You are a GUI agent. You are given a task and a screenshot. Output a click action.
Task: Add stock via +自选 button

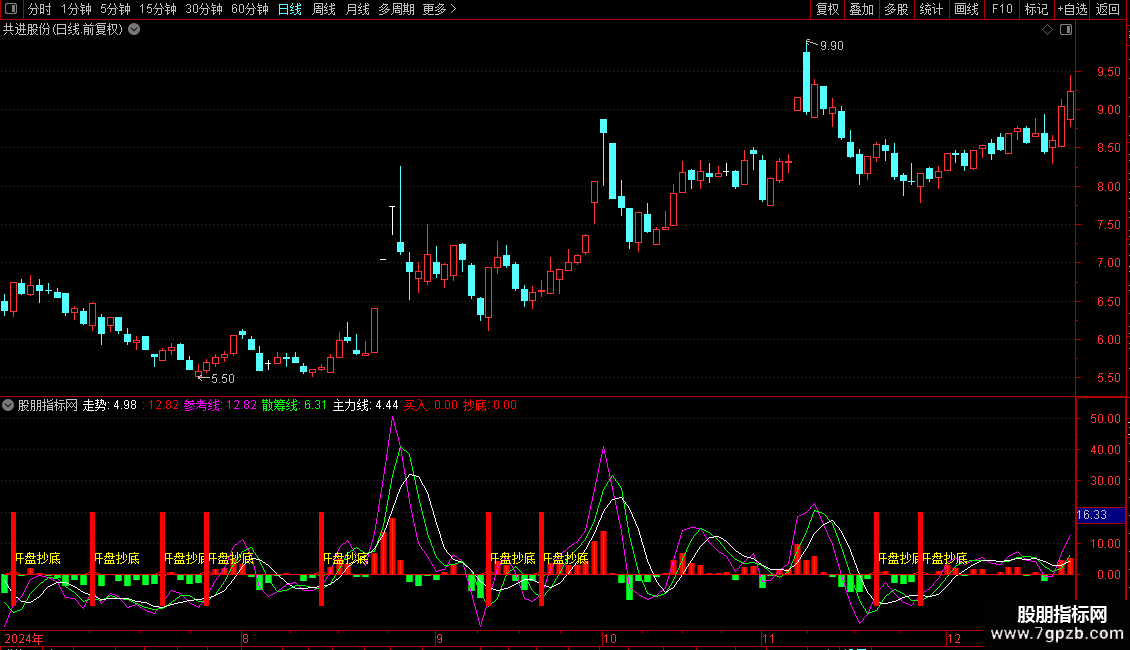coord(1072,9)
